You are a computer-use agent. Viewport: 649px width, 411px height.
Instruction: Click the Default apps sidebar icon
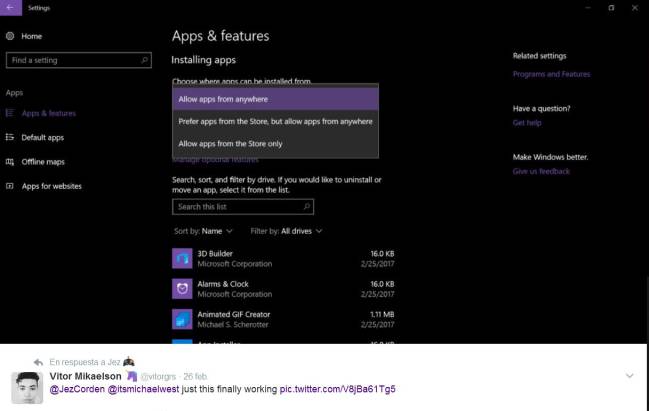point(10,137)
